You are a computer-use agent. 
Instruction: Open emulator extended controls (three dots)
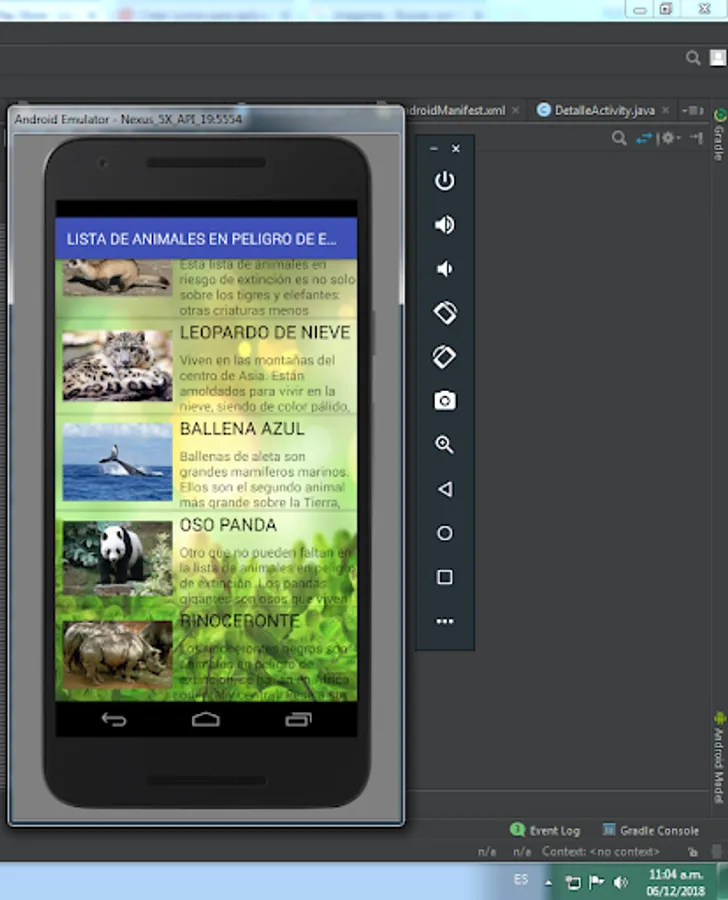pyautogui.click(x=444, y=621)
